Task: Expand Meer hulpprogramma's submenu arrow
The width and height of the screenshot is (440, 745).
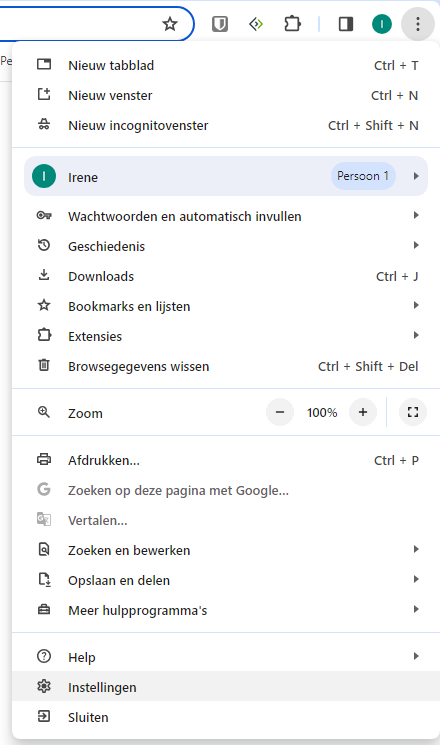Action: click(x=416, y=609)
